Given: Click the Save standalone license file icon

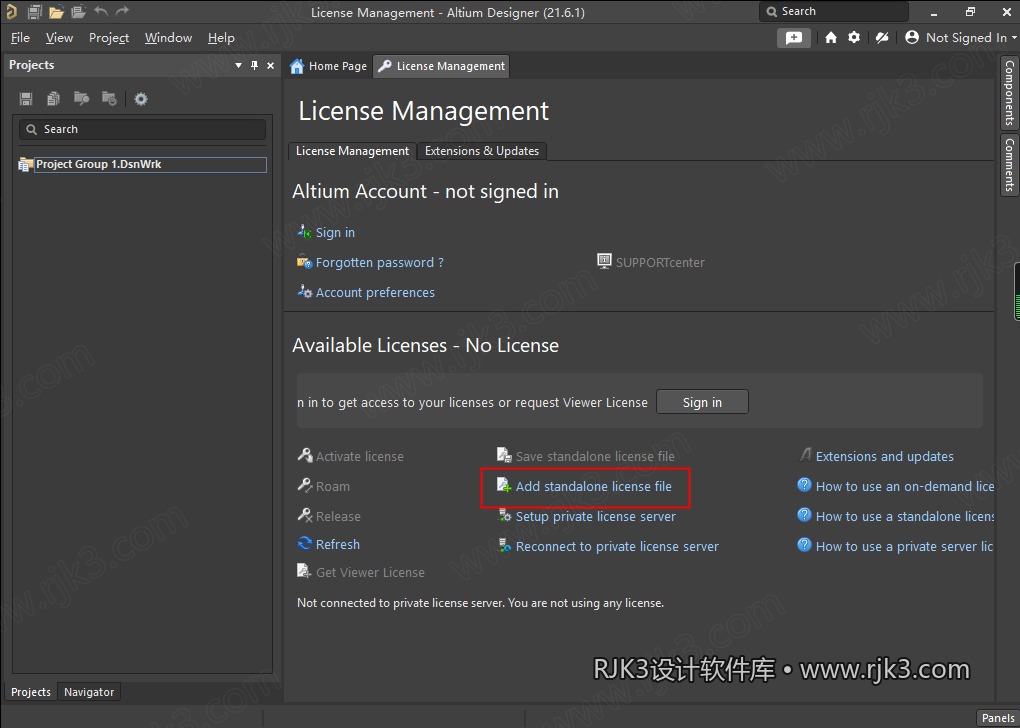Looking at the screenshot, I should pyautogui.click(x=504, y=455).
